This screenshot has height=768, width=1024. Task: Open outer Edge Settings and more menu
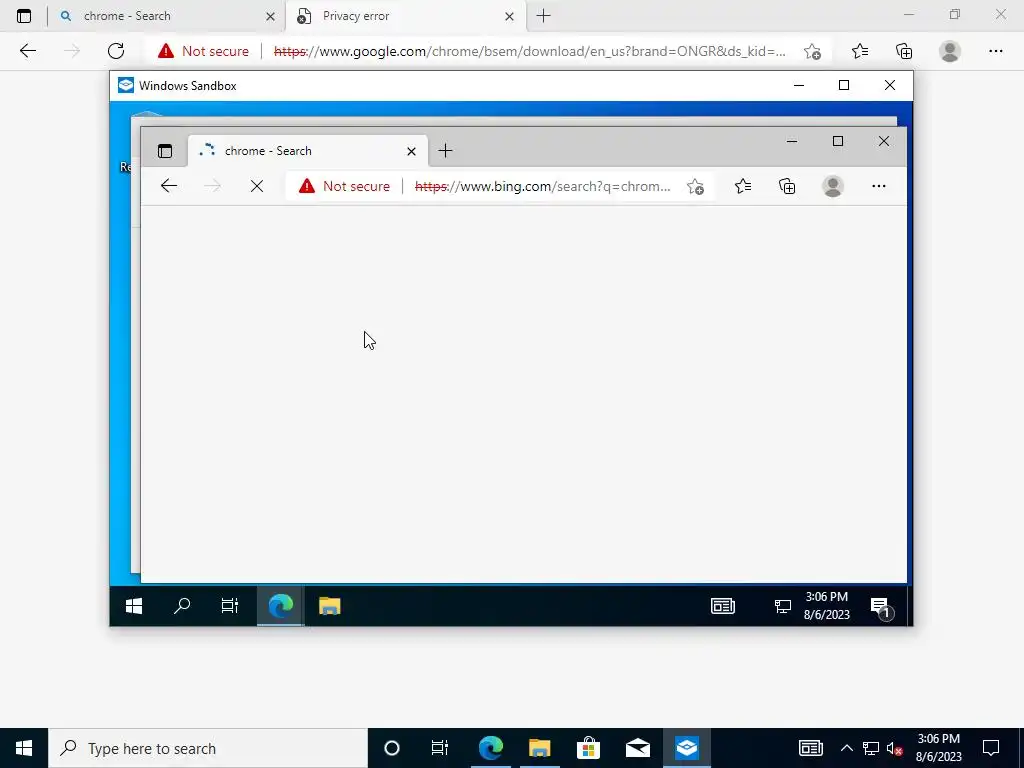995,51
